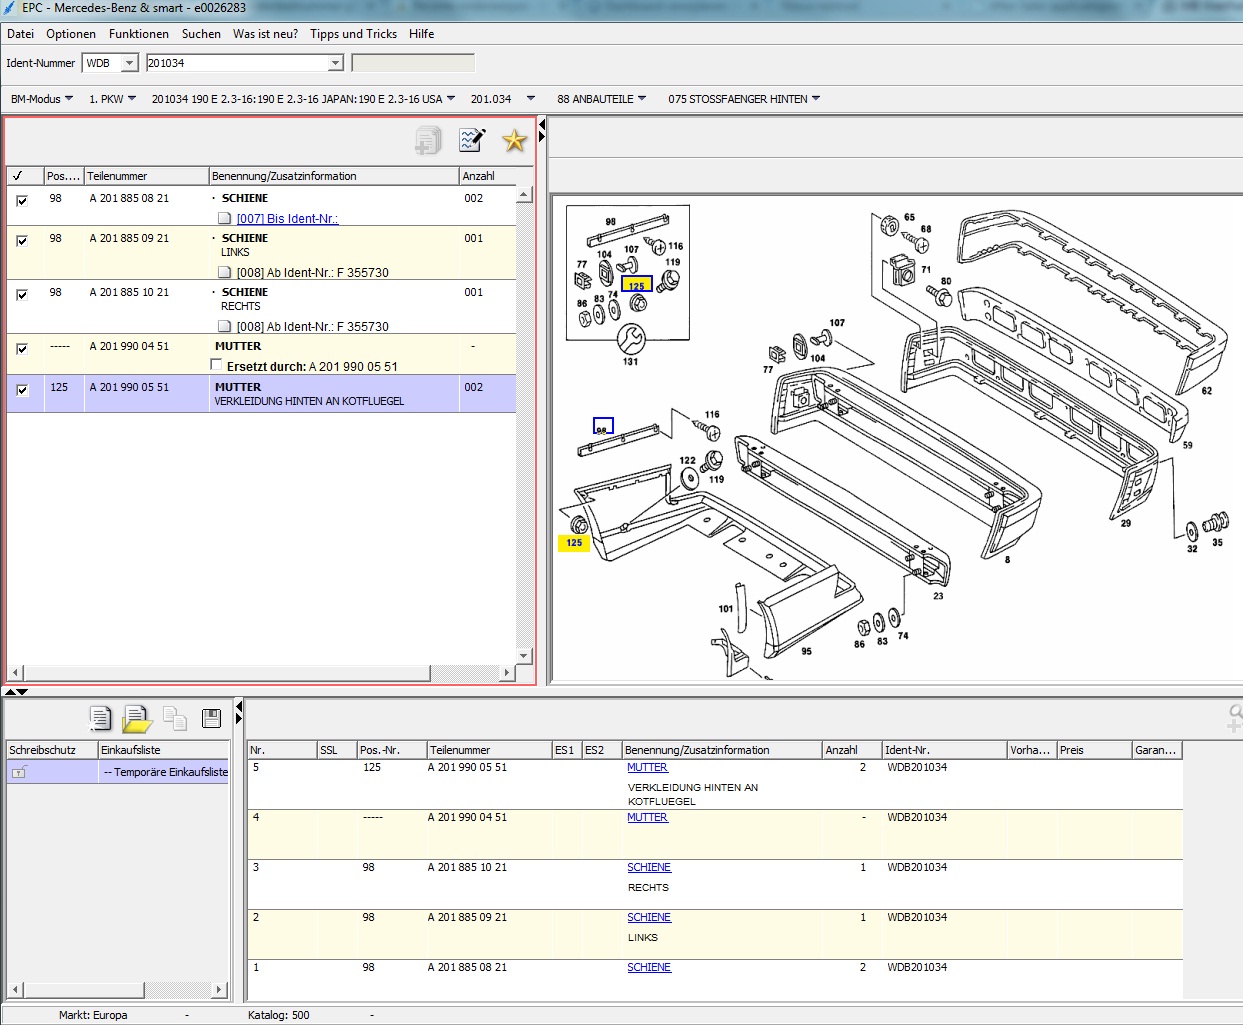Click the up/down splitter arrows above lower pane
Screen dimensions: 1243x1025
[x=16, y=692]
